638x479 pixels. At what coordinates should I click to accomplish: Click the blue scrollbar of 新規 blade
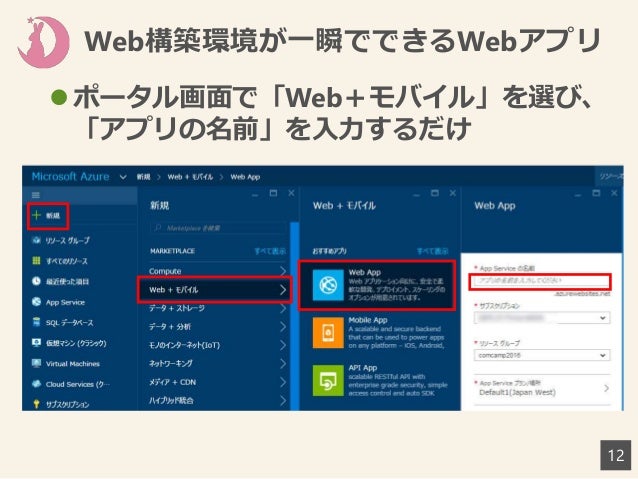pos(295,316)
